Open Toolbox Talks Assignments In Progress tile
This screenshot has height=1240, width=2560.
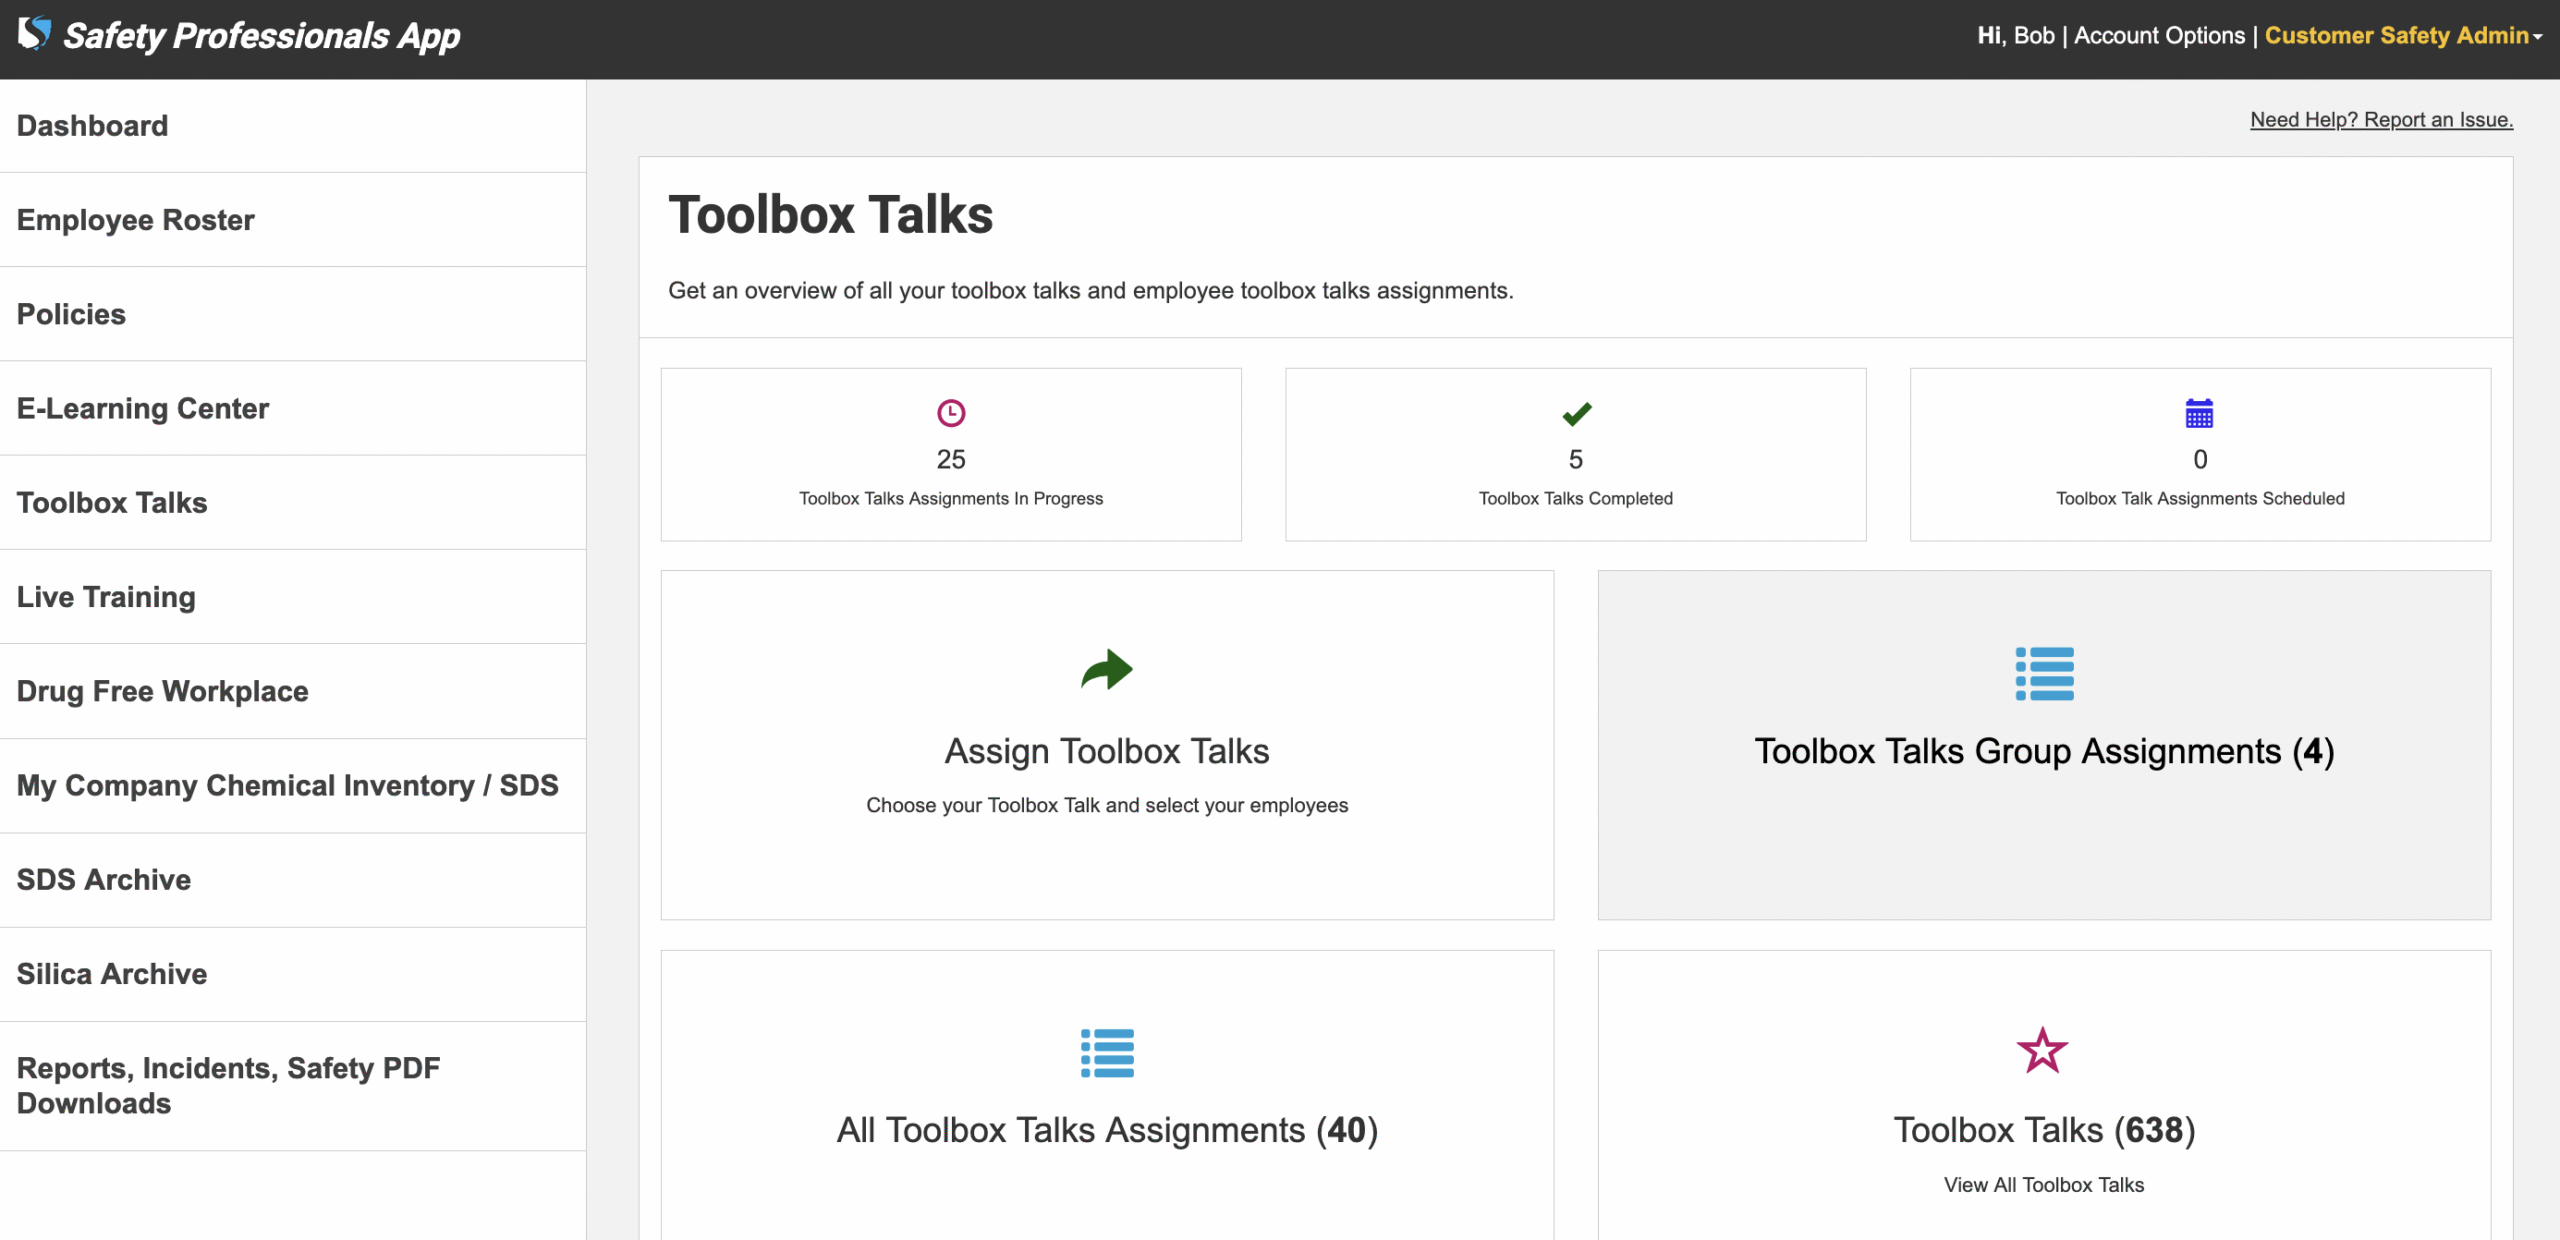tap(950, 498)
